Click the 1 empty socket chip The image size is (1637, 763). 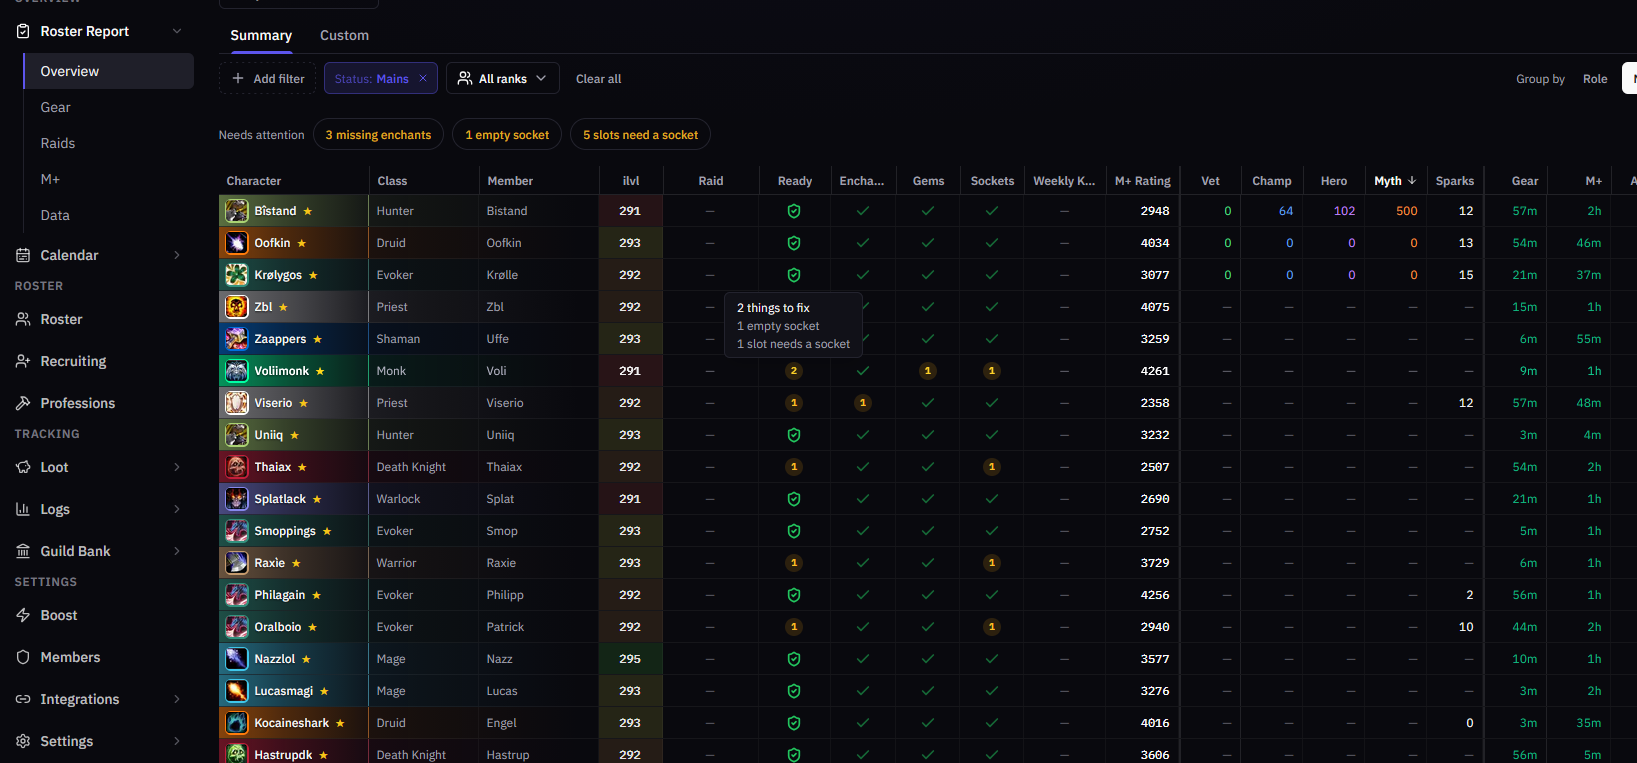coord(507,135)
